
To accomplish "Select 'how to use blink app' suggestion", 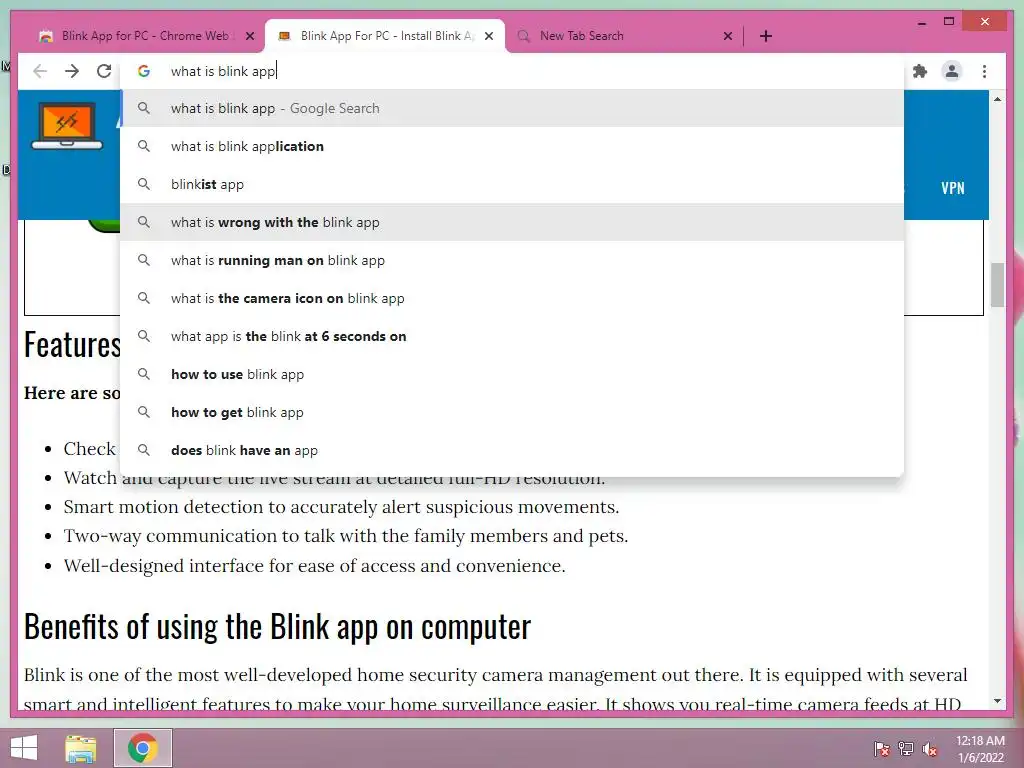I will (x=512, y=374).
